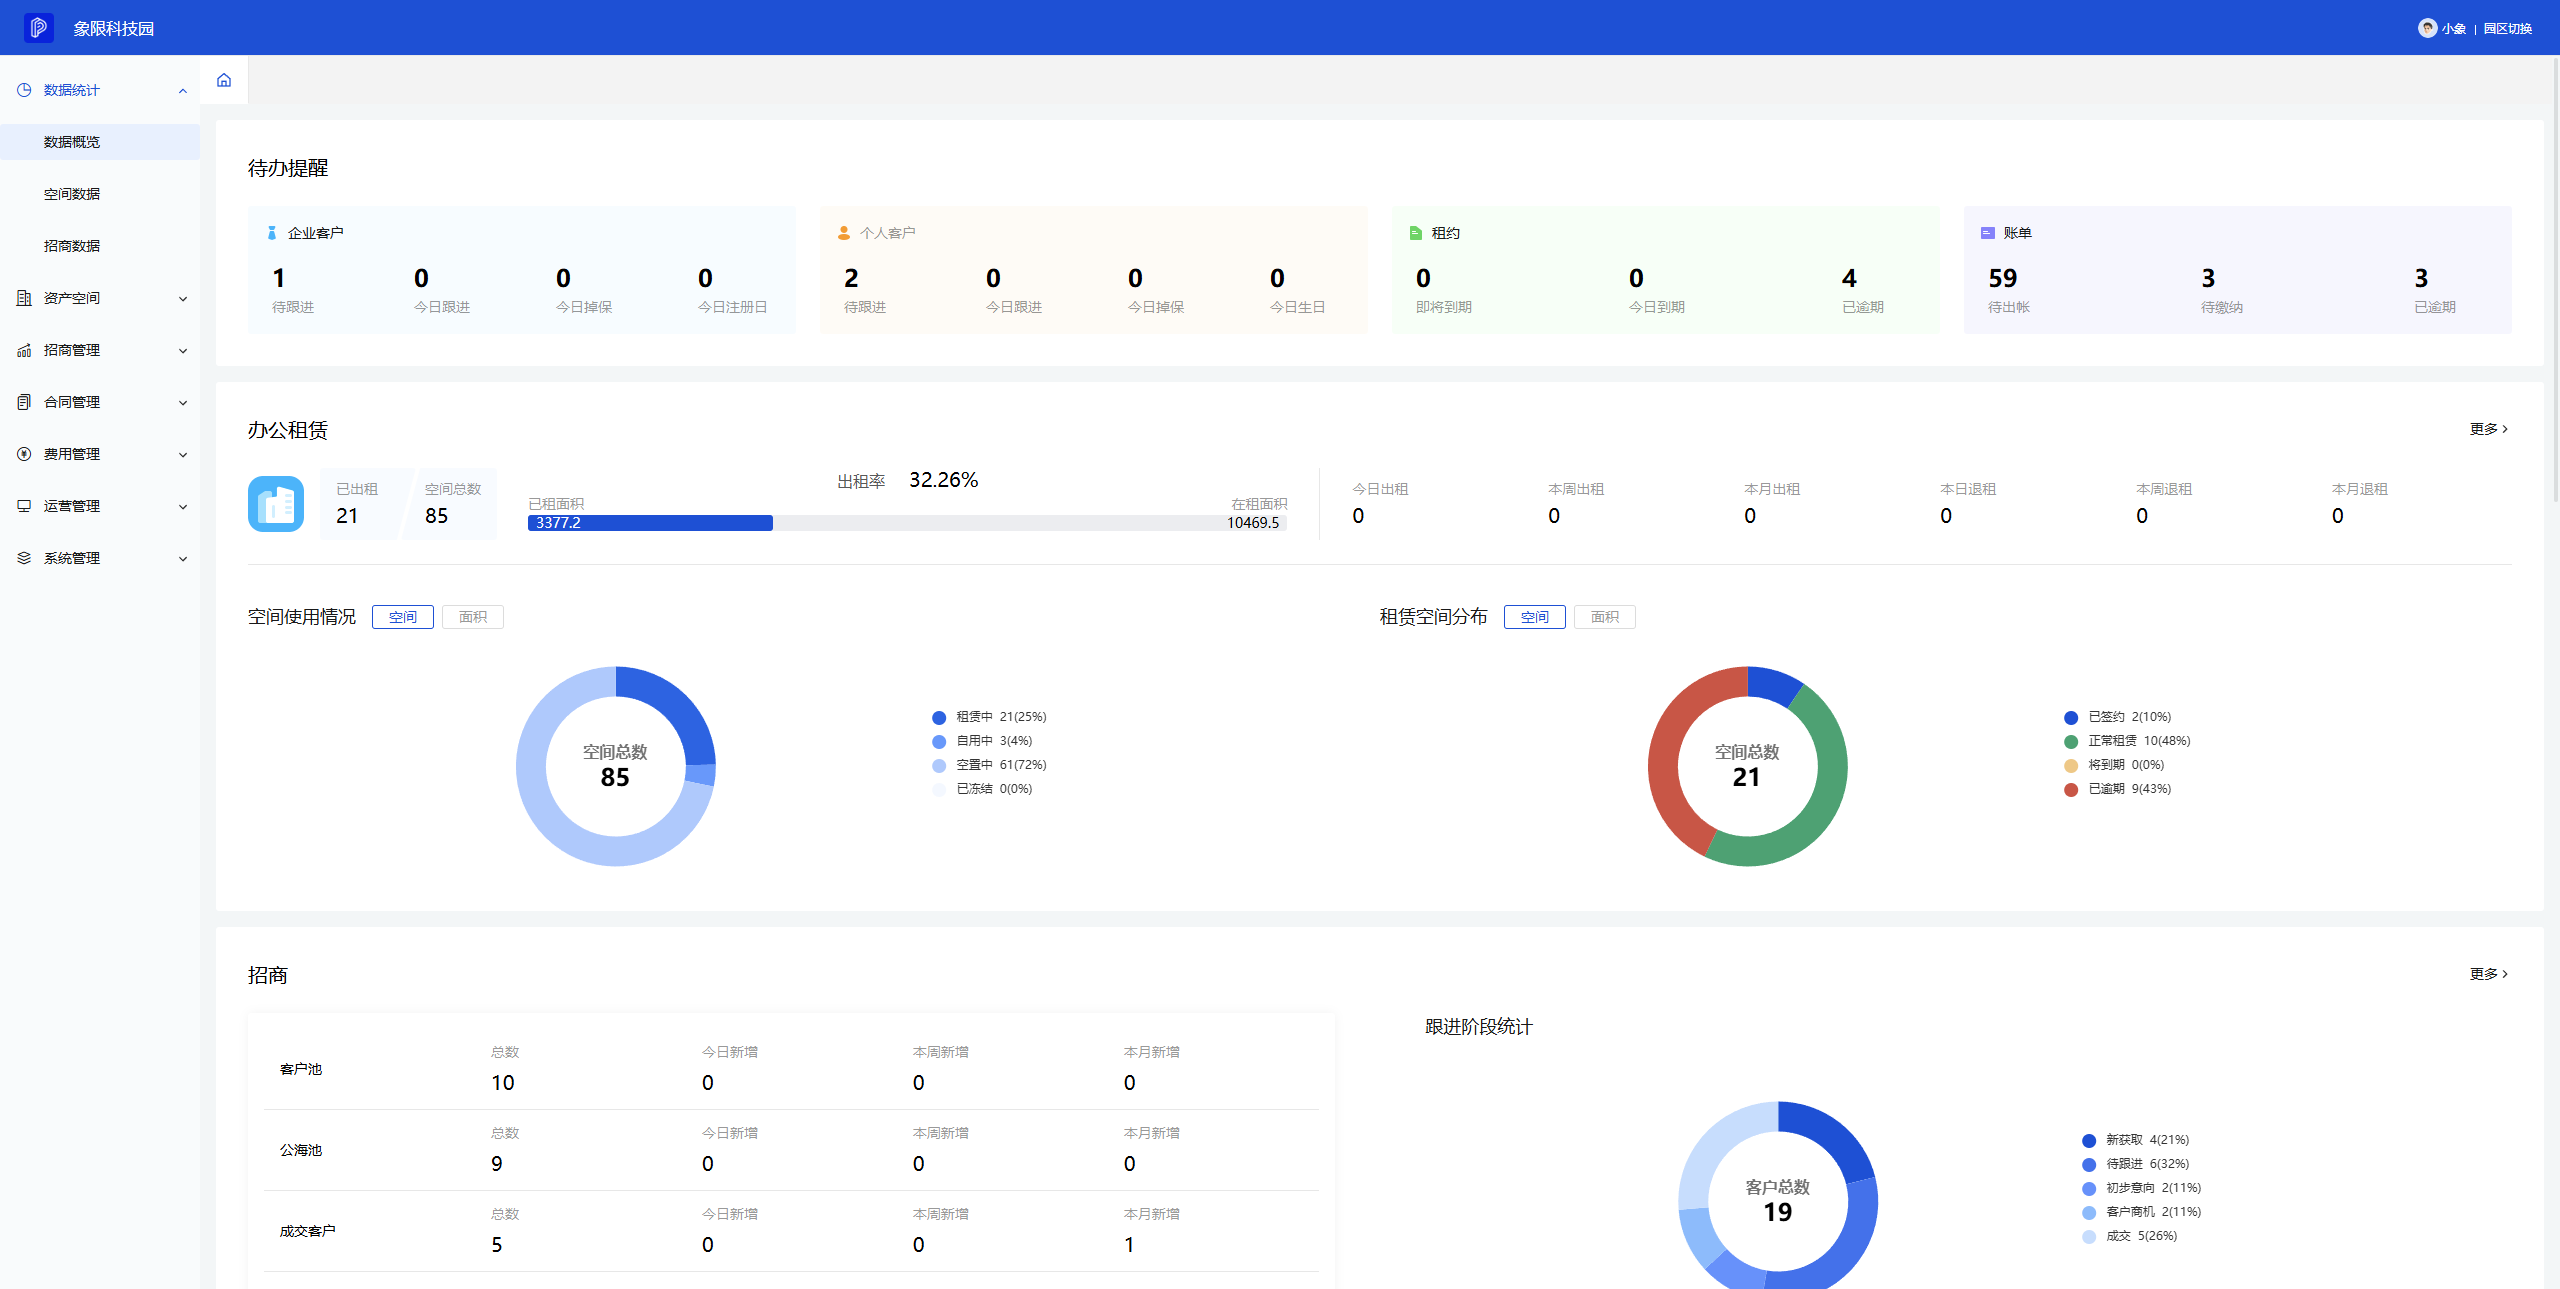Click the 合同管理 document icon
This screenshot has height=1289, width=2560.
tap(24, 402)
